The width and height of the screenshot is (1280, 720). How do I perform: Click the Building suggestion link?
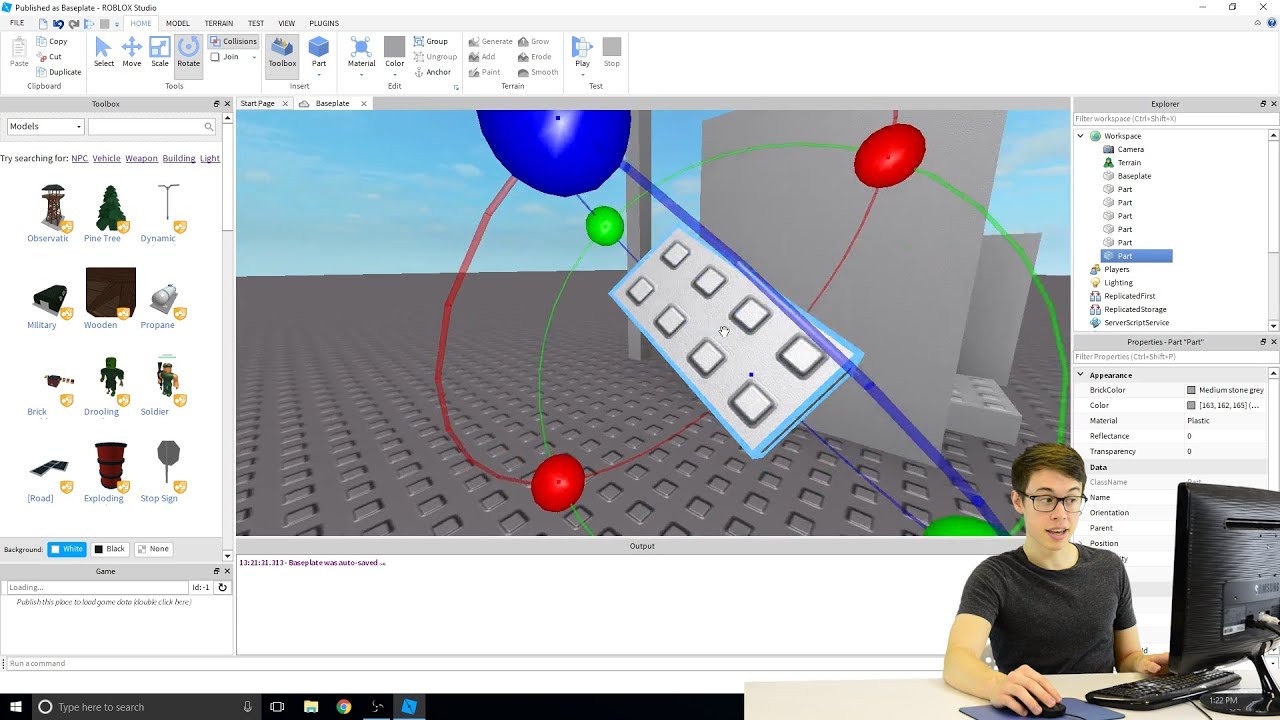[179, 158]
